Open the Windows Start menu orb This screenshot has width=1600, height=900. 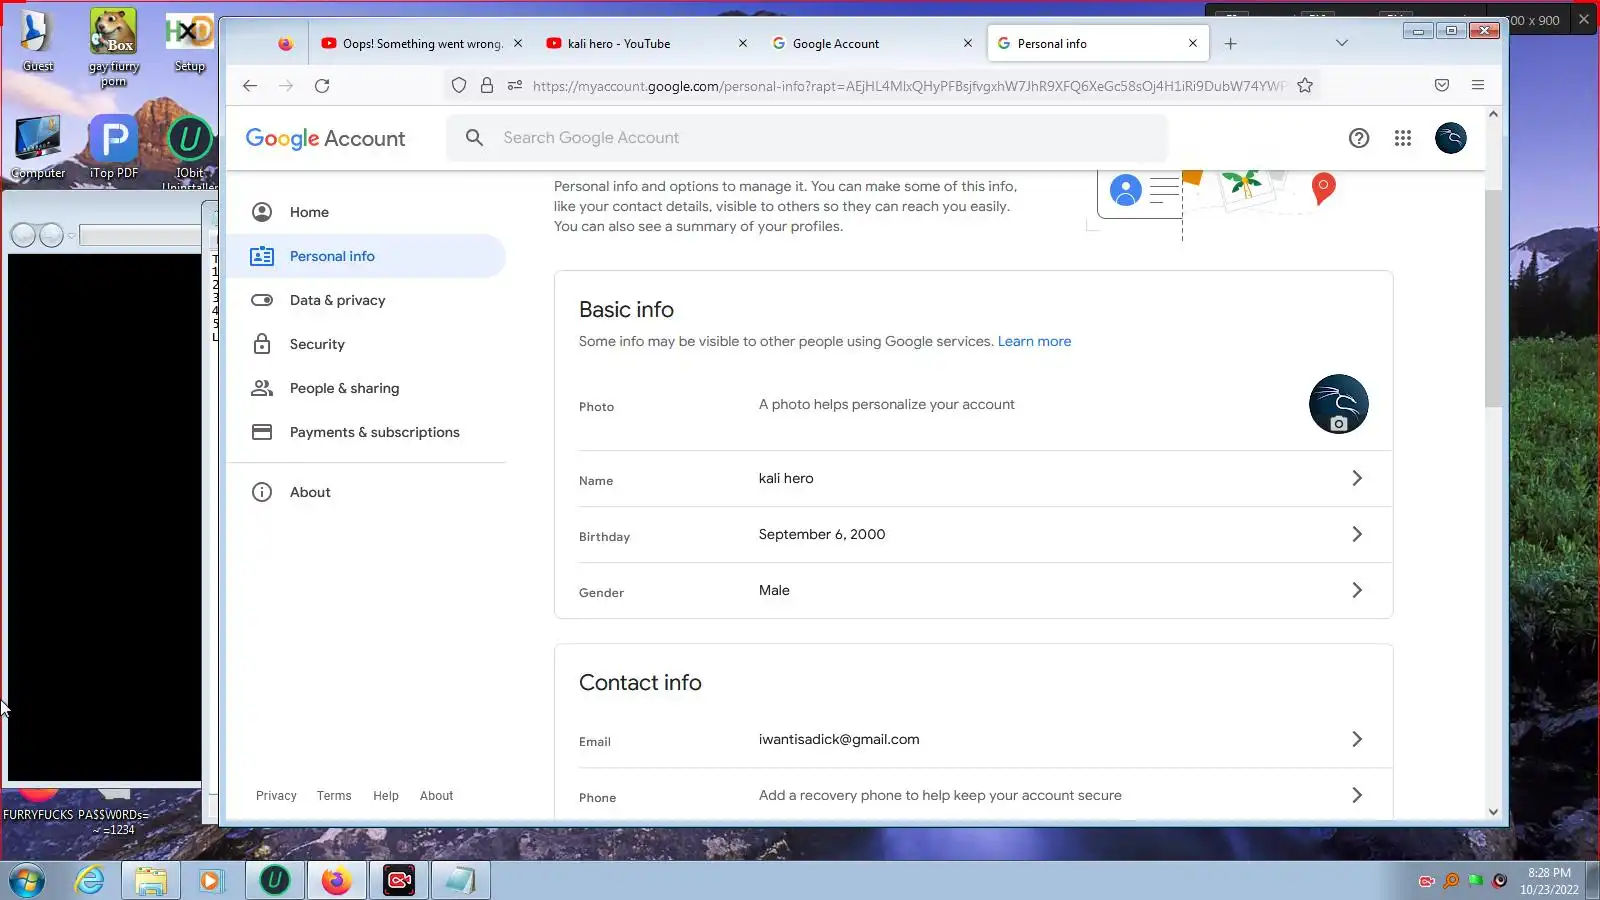(26, 880)
